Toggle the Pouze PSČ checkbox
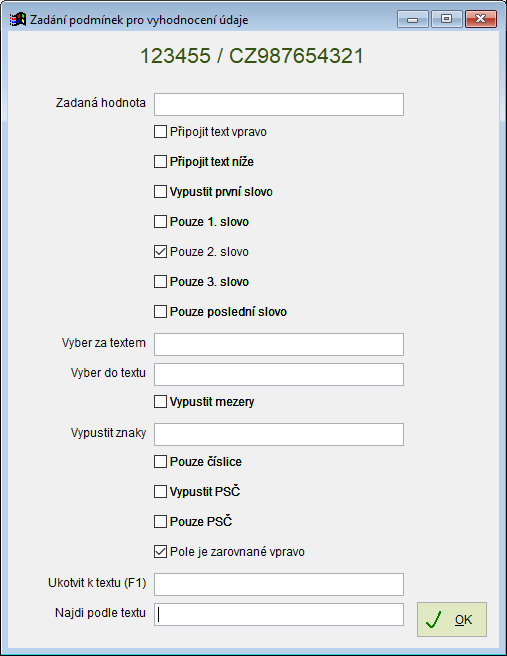The image size is (507, 656). click(160, 522)
